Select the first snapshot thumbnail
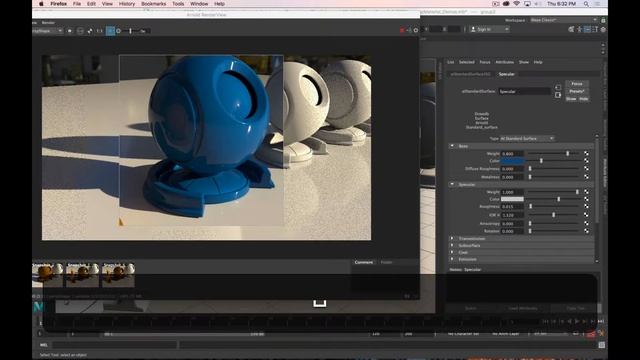This screenshot has height=360, width=640. [x=48, y=275]
